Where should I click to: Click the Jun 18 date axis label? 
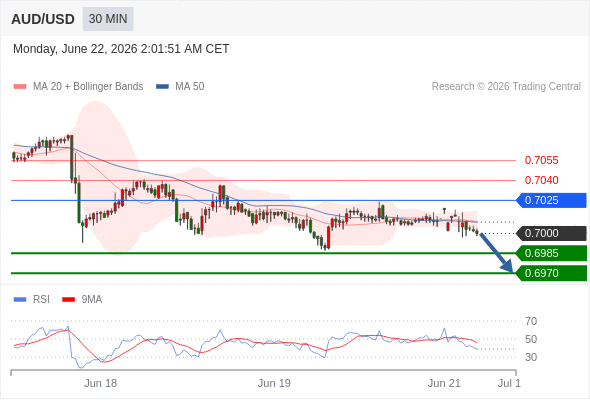(x=100, y=383)
